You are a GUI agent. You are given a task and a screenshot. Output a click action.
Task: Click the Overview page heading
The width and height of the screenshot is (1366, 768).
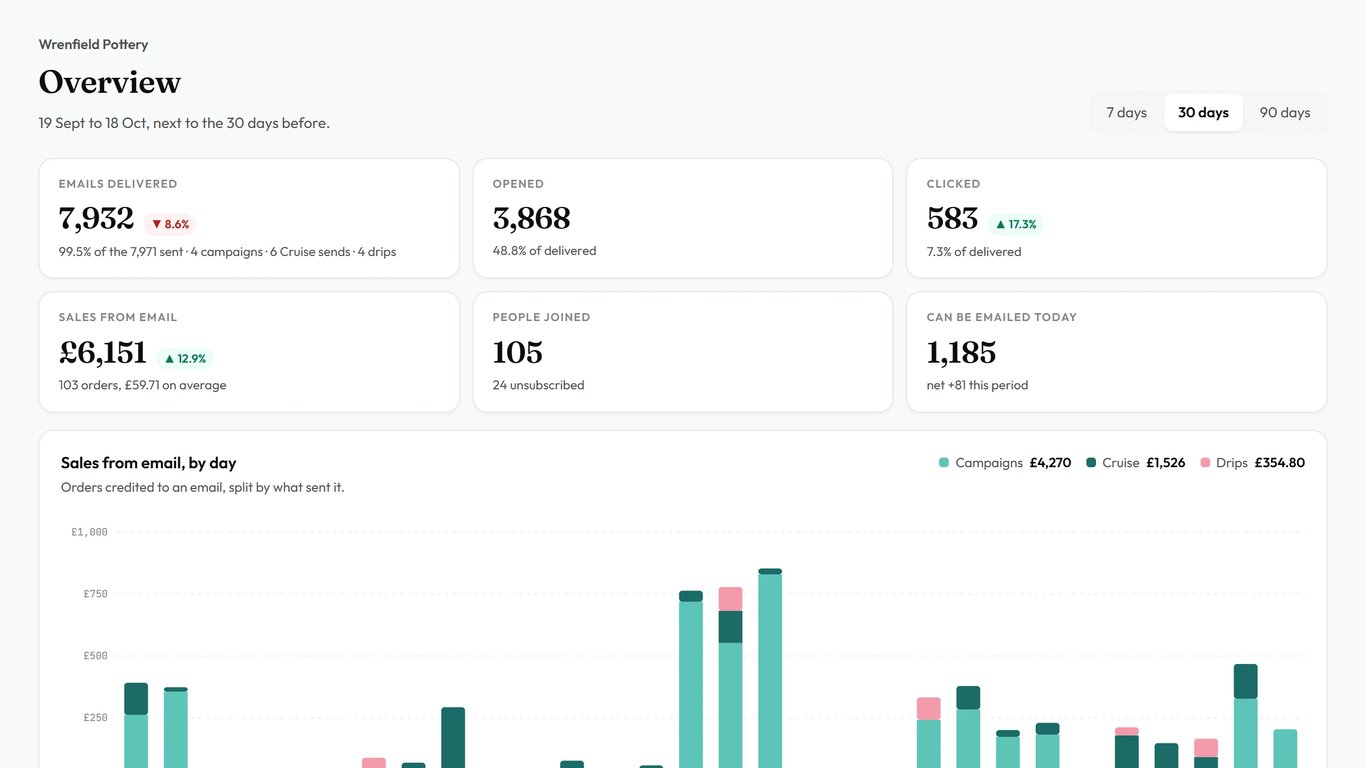click(x=110, y=82)
